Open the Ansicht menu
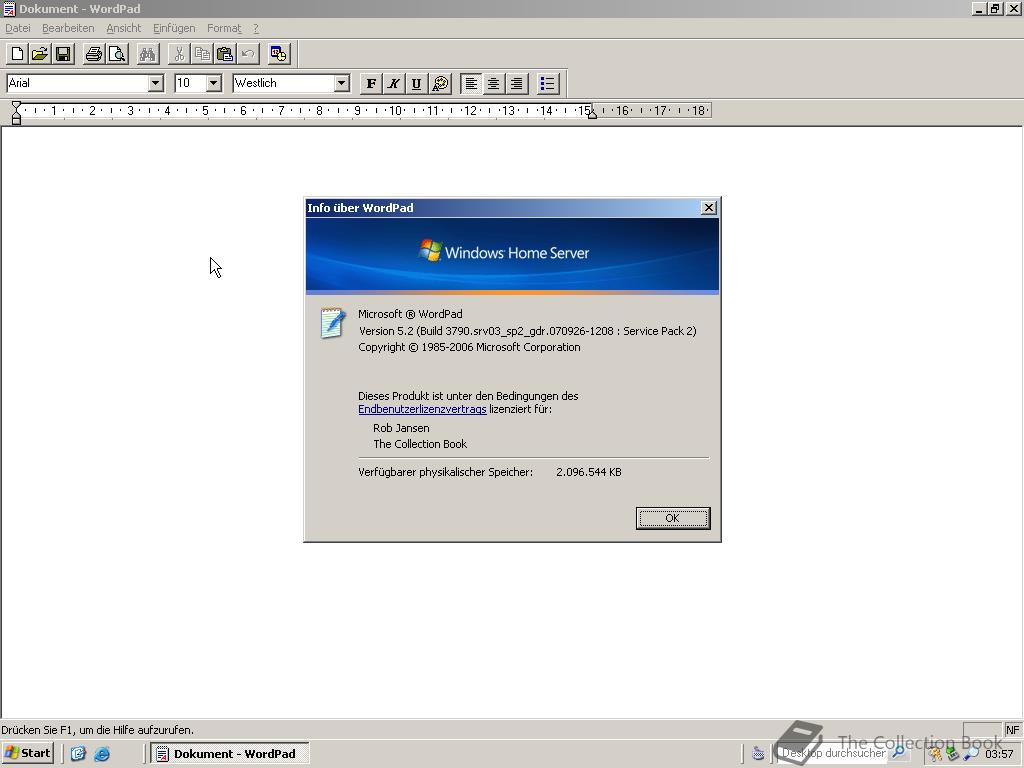 point(123,28)
